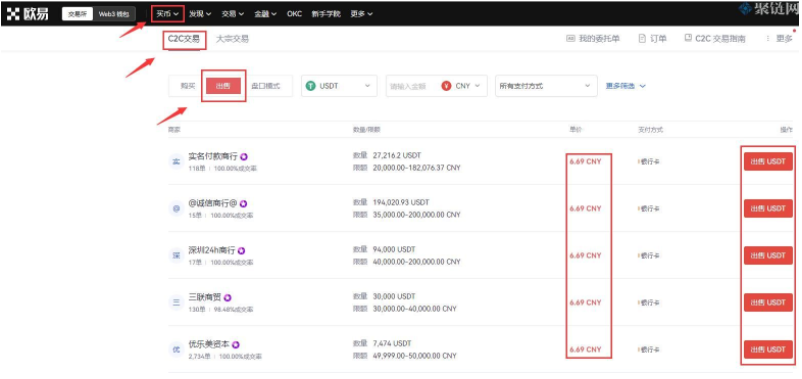Open merchant 深圳24h商行 profile
The height and width of the screenshot is (379, 802).
pyautogui.click(x=211, y=251)
